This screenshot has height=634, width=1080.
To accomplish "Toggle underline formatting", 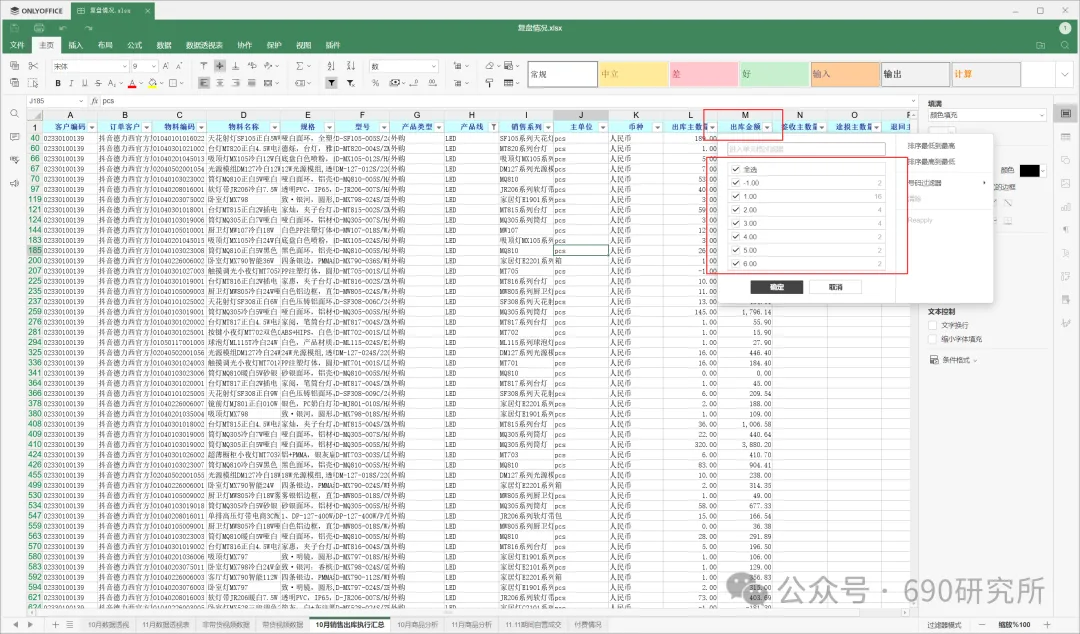I will coord(84,83).
